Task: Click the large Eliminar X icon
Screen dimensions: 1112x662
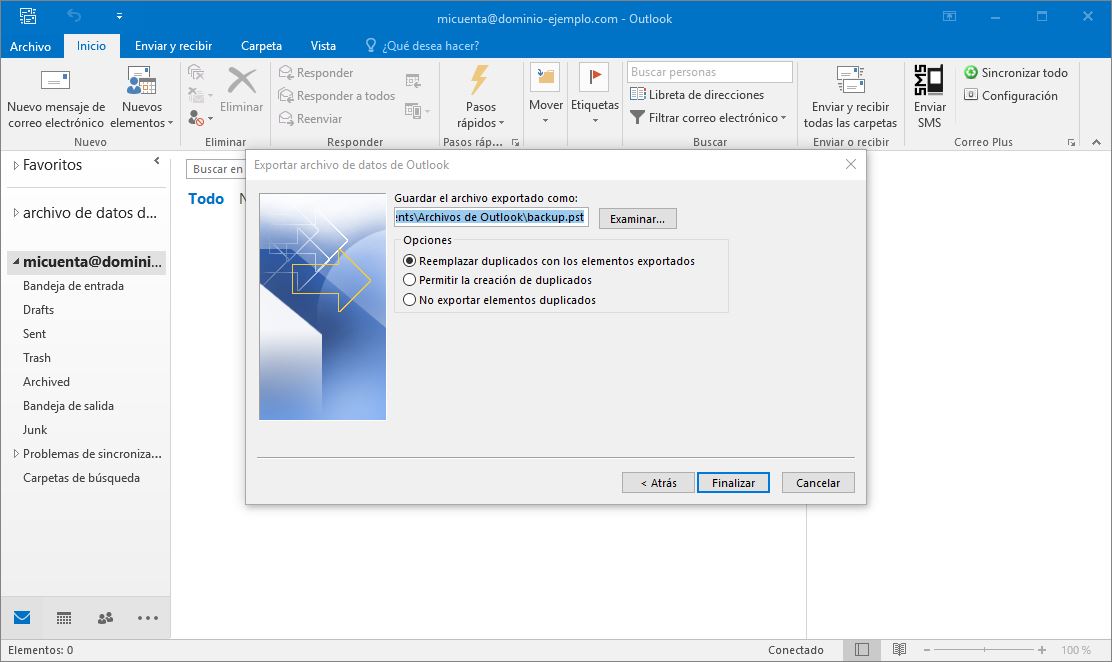Action: pos(242,80)
